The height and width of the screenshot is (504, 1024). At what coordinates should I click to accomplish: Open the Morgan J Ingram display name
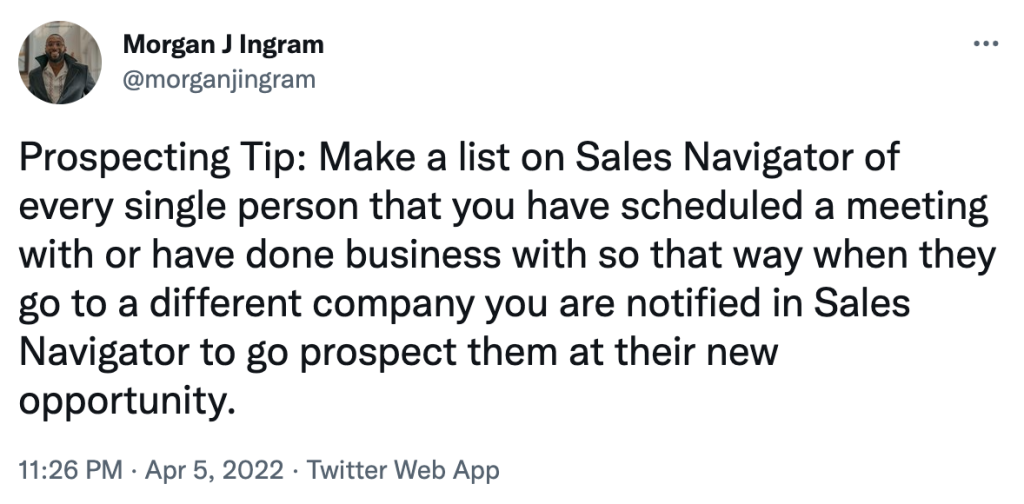point(223,45)
